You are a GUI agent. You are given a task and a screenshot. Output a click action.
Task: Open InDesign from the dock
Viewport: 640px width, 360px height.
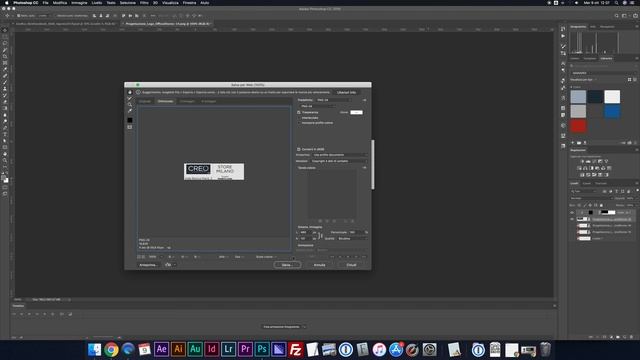coord(211,349)
